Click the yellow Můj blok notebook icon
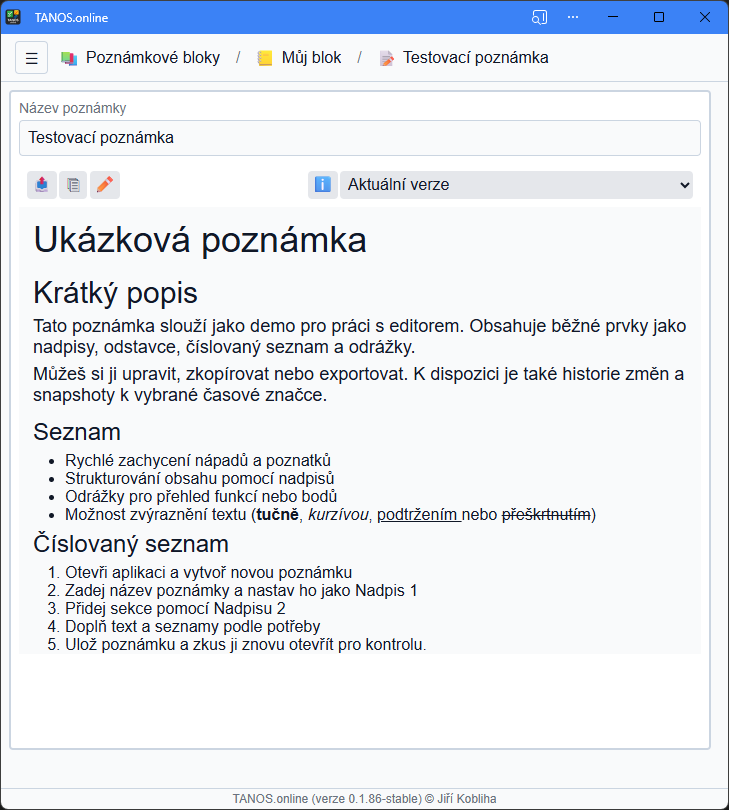The height and width of the screenshot is (810, 729). [265, 58]
